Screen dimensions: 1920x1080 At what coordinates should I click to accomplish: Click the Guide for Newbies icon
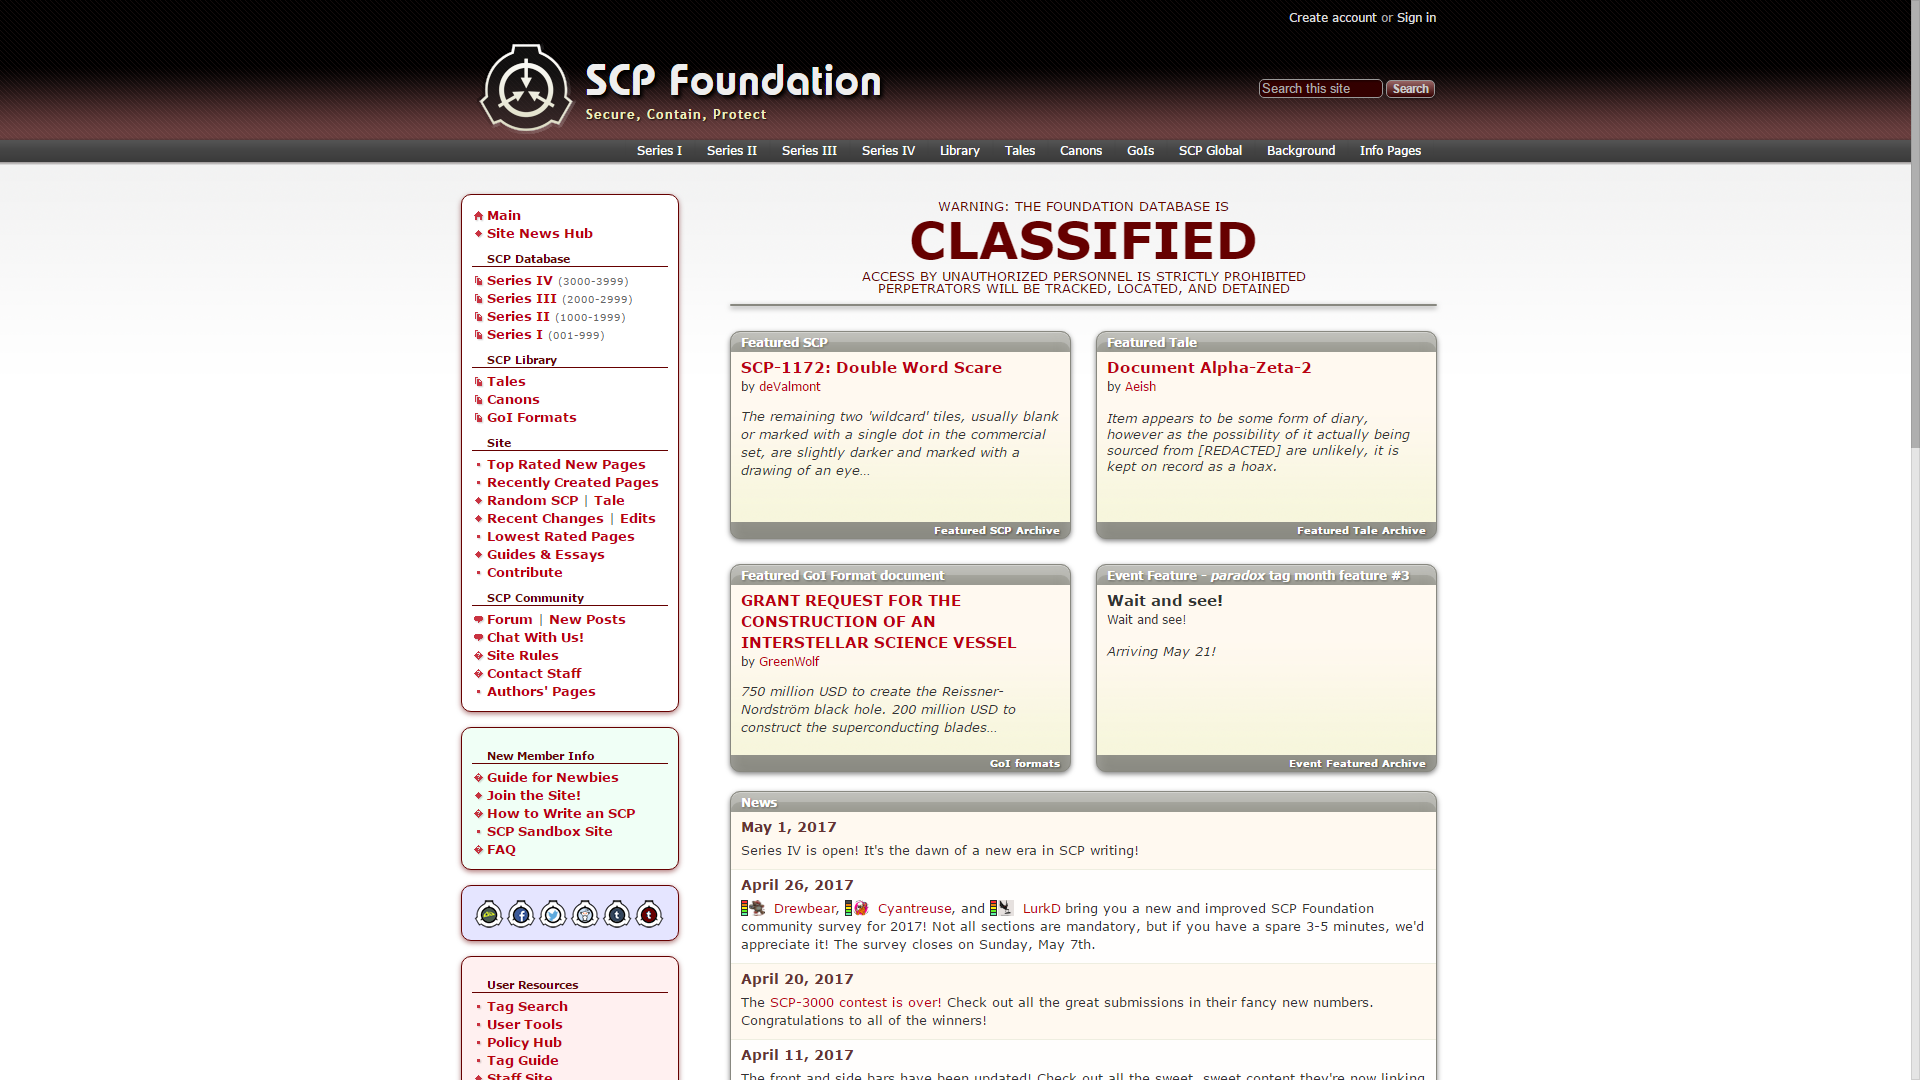pos(480,775)
